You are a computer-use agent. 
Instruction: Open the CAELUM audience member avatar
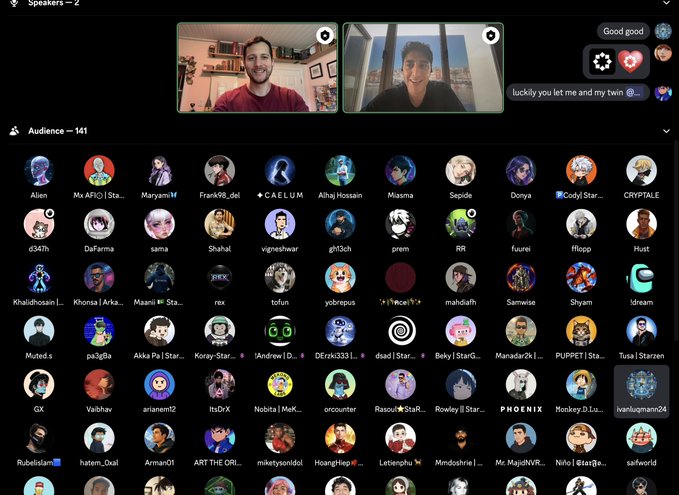point(280,171)
